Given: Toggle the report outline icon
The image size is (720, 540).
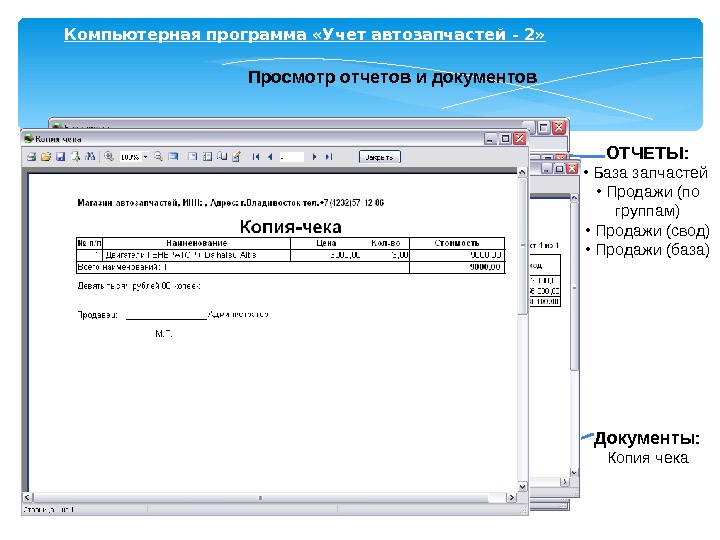Looking at the screenshot, I should click(x=192, y=157).
